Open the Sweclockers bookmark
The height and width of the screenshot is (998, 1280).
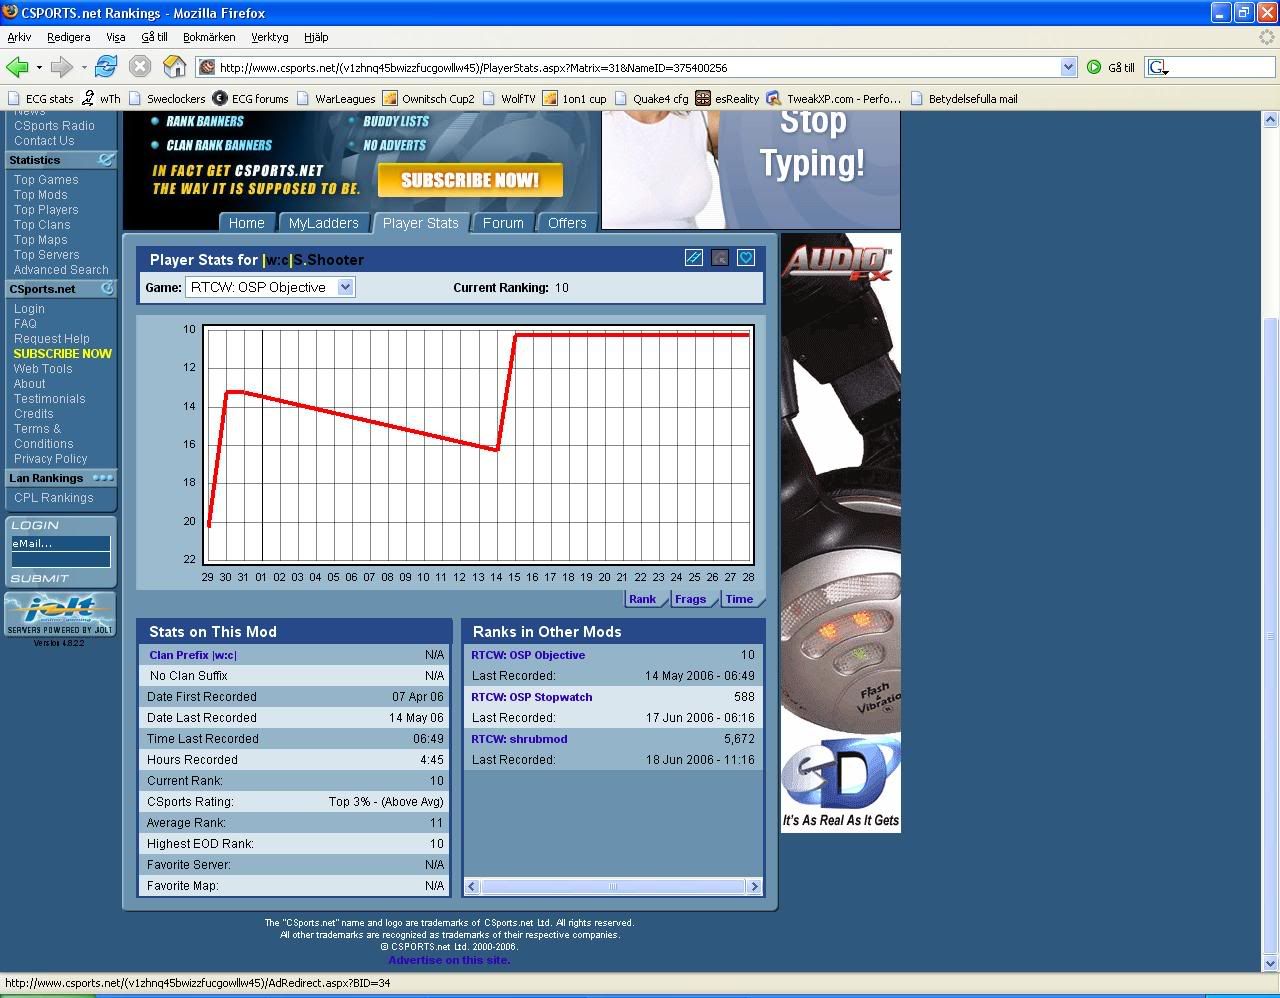166,99
